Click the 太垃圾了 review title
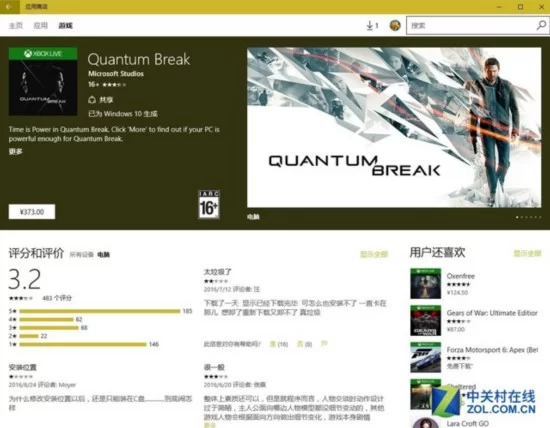Image resolution: width=550 pixels, height=428 pixels. (217, 272)
